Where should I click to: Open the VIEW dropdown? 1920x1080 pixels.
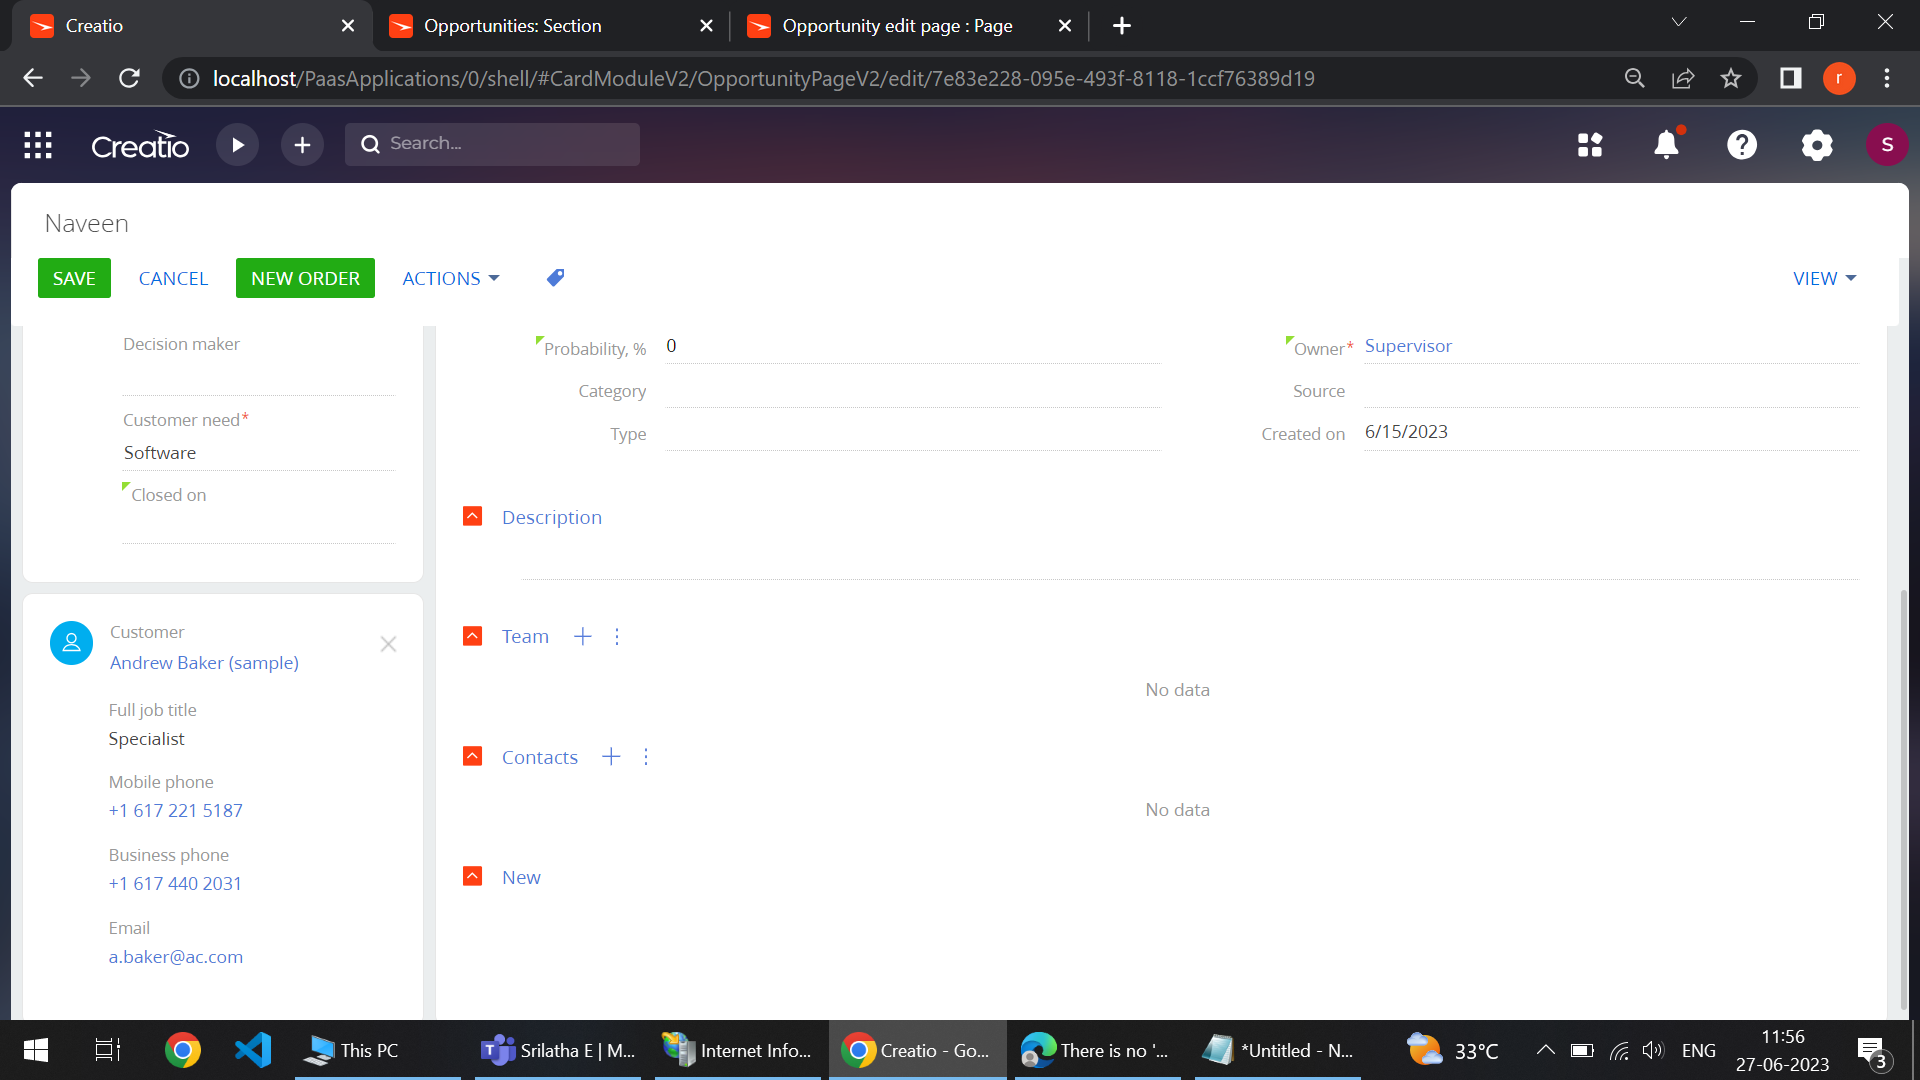pyautogui.click(x=1822, y=278)
